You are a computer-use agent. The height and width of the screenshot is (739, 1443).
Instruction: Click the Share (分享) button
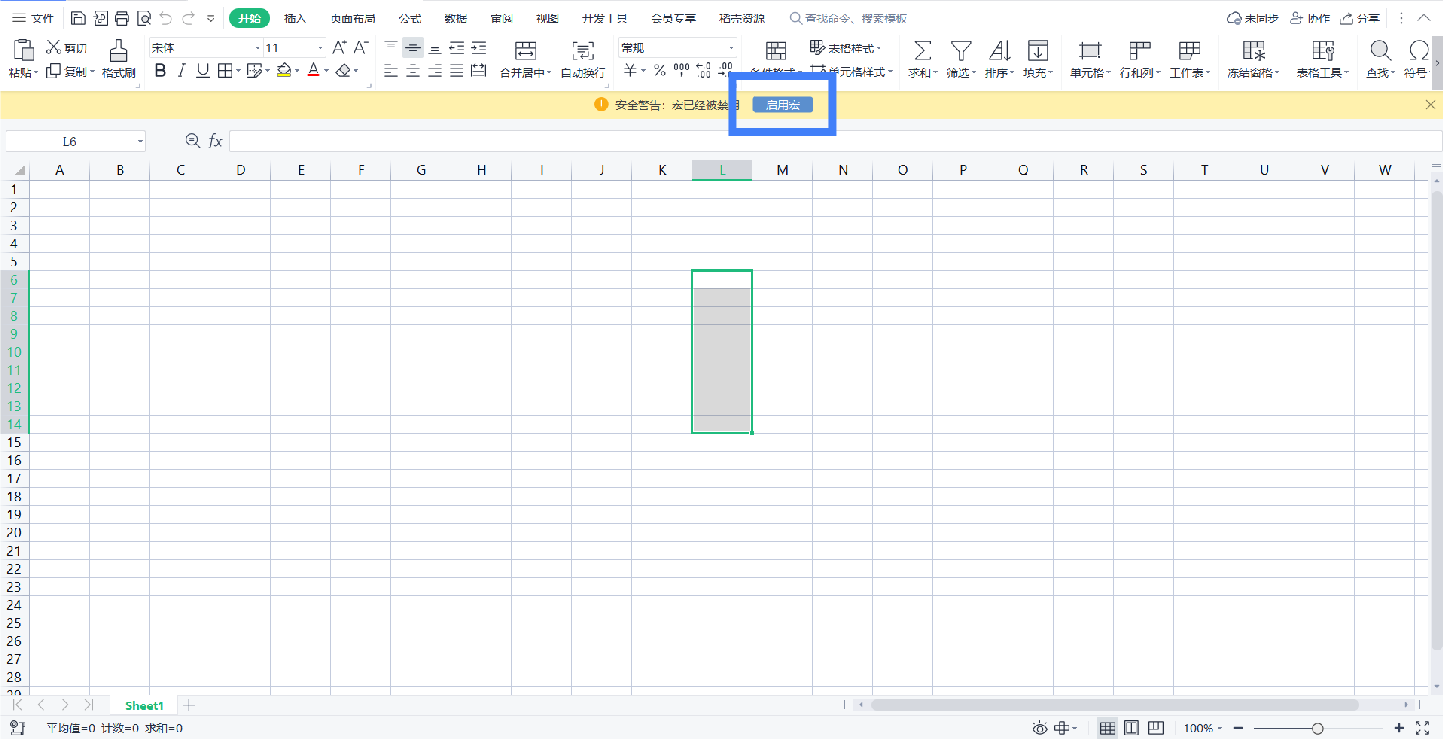(x=1361, y=18)
